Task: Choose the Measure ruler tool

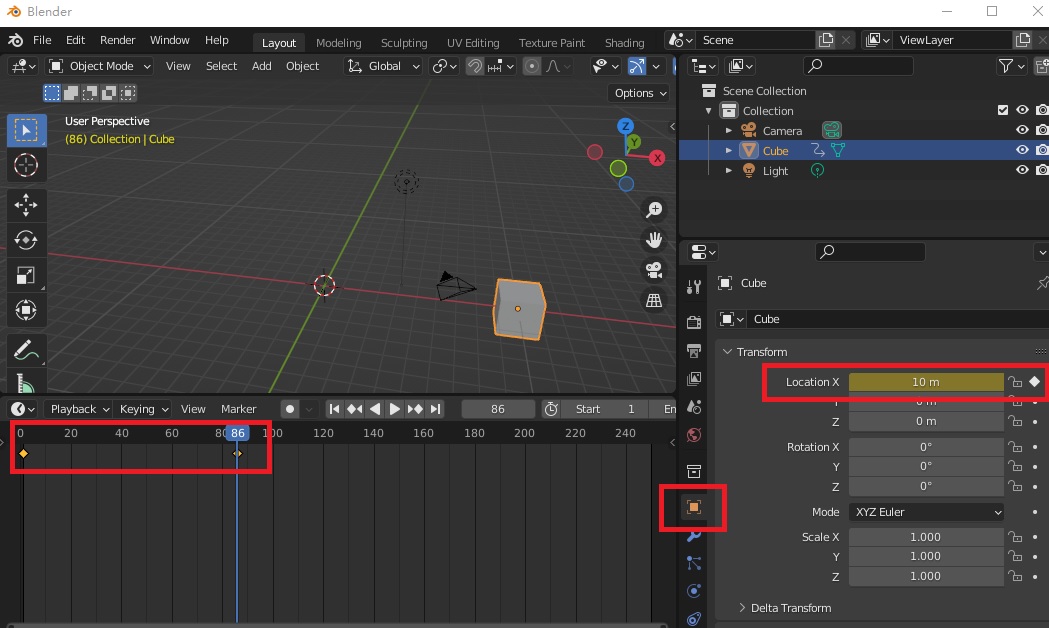Action: click(26, 383)
